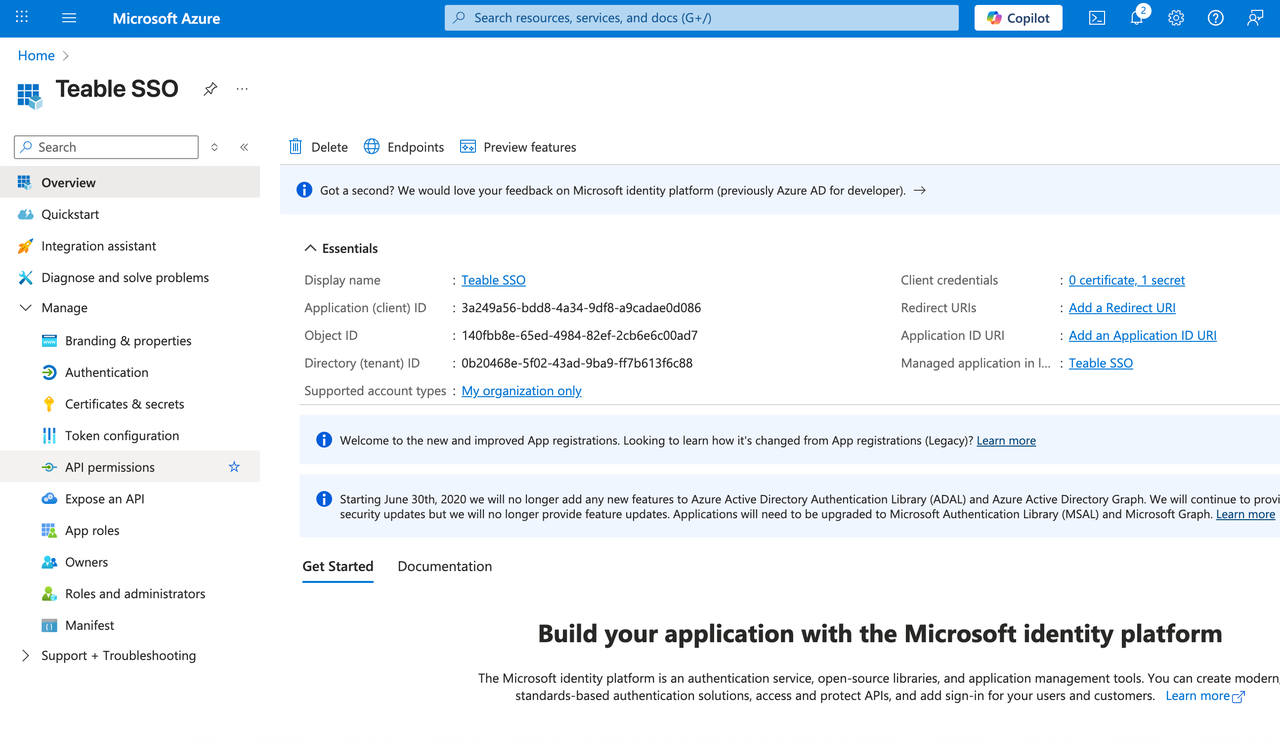This screenshot has width=1280, height=741.
Task: Open the Feedback person icon
Action: [x=1255, y=18]
